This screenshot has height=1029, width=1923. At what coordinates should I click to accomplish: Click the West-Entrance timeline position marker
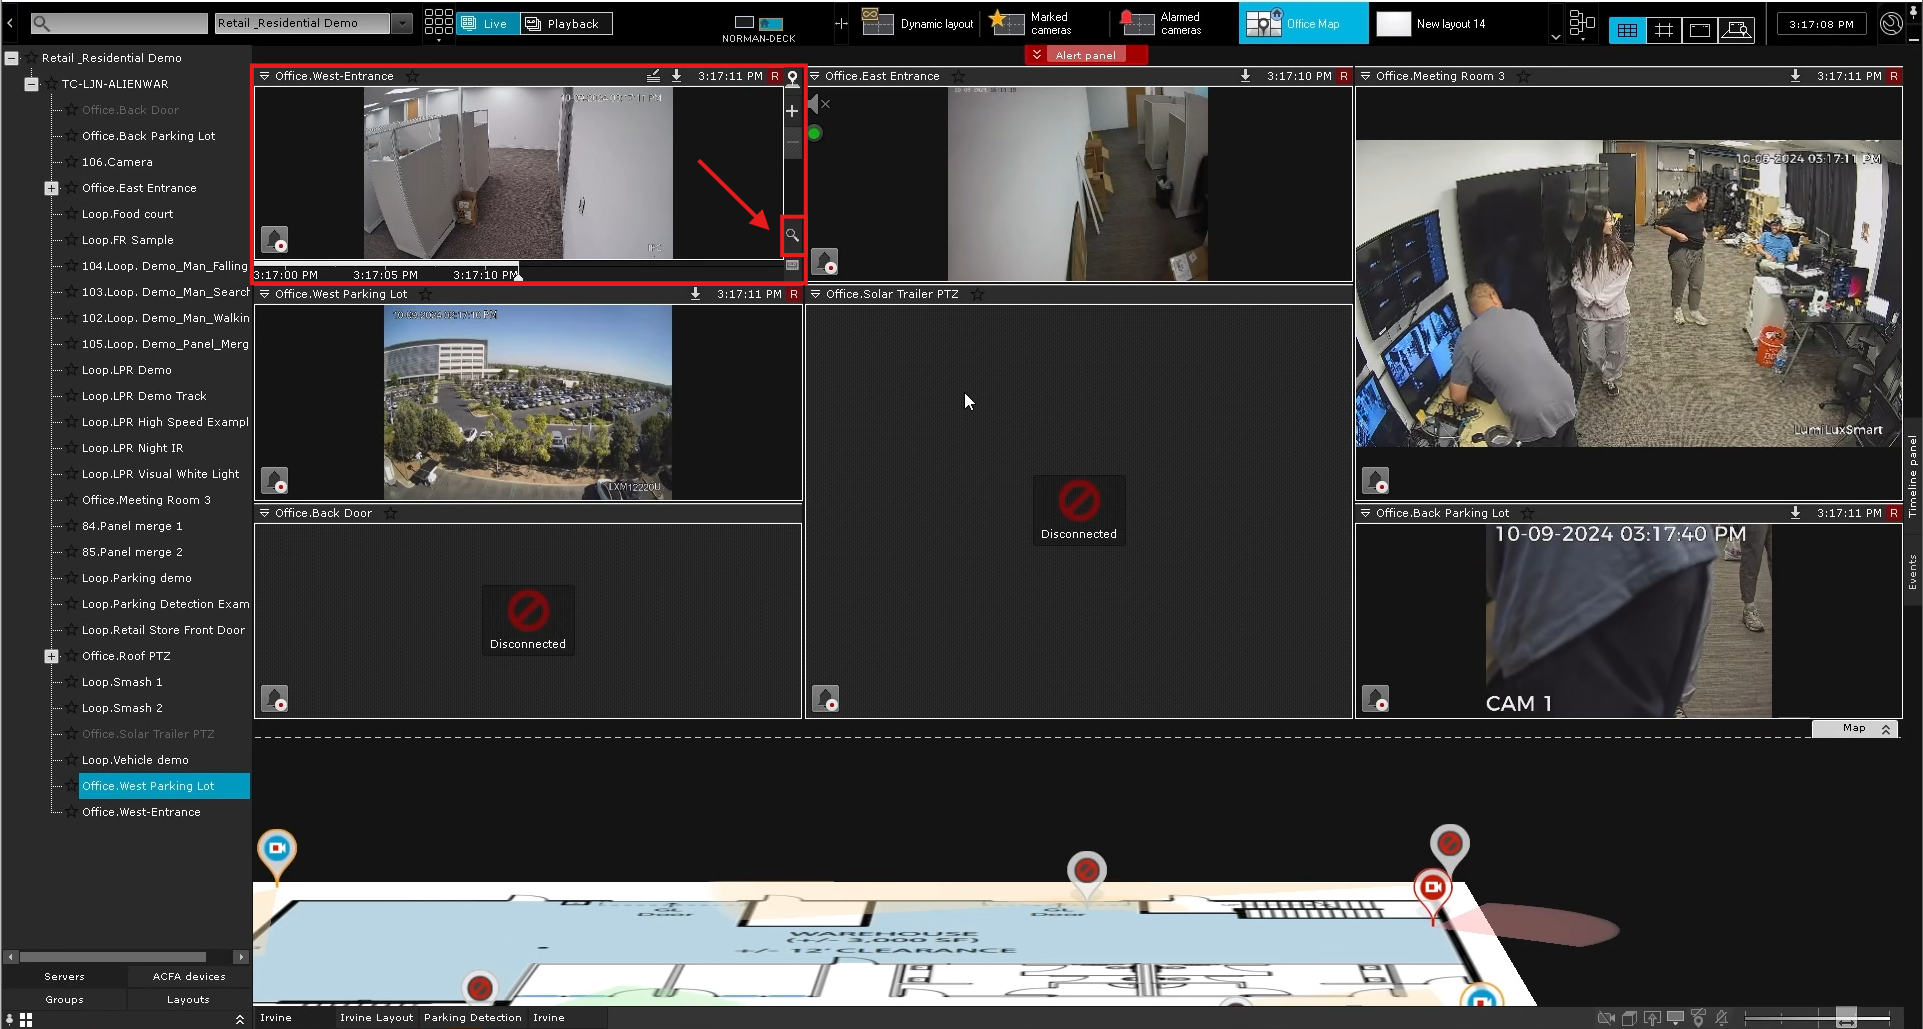[518, 275]
